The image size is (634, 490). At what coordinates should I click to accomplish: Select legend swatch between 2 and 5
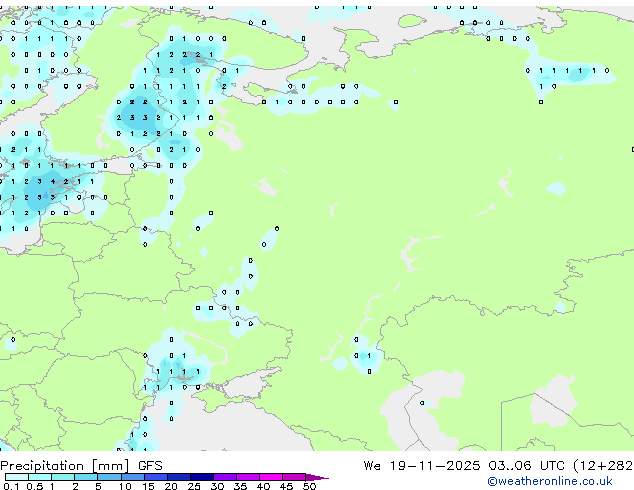(x=86, y=477)
